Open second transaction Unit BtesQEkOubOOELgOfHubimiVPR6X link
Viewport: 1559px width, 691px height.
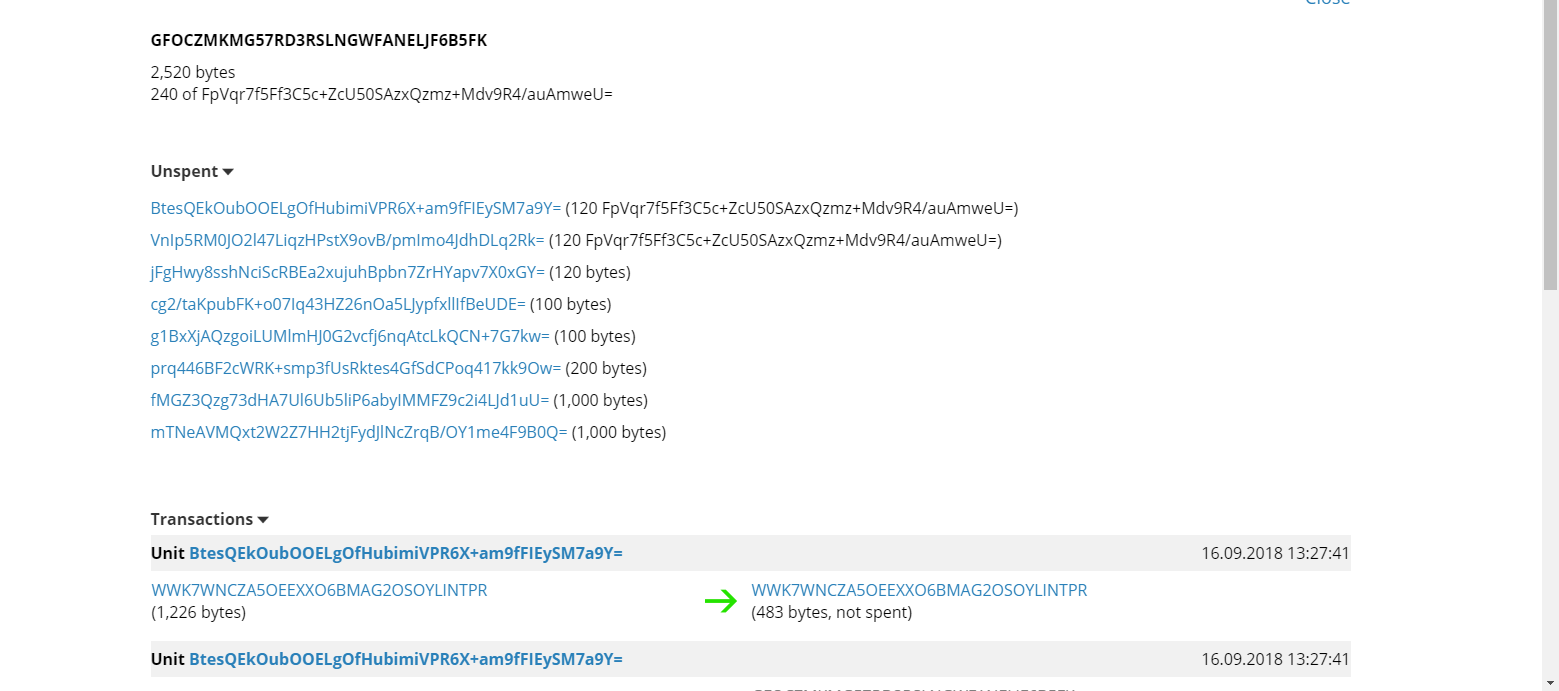(x=406, y=659)
